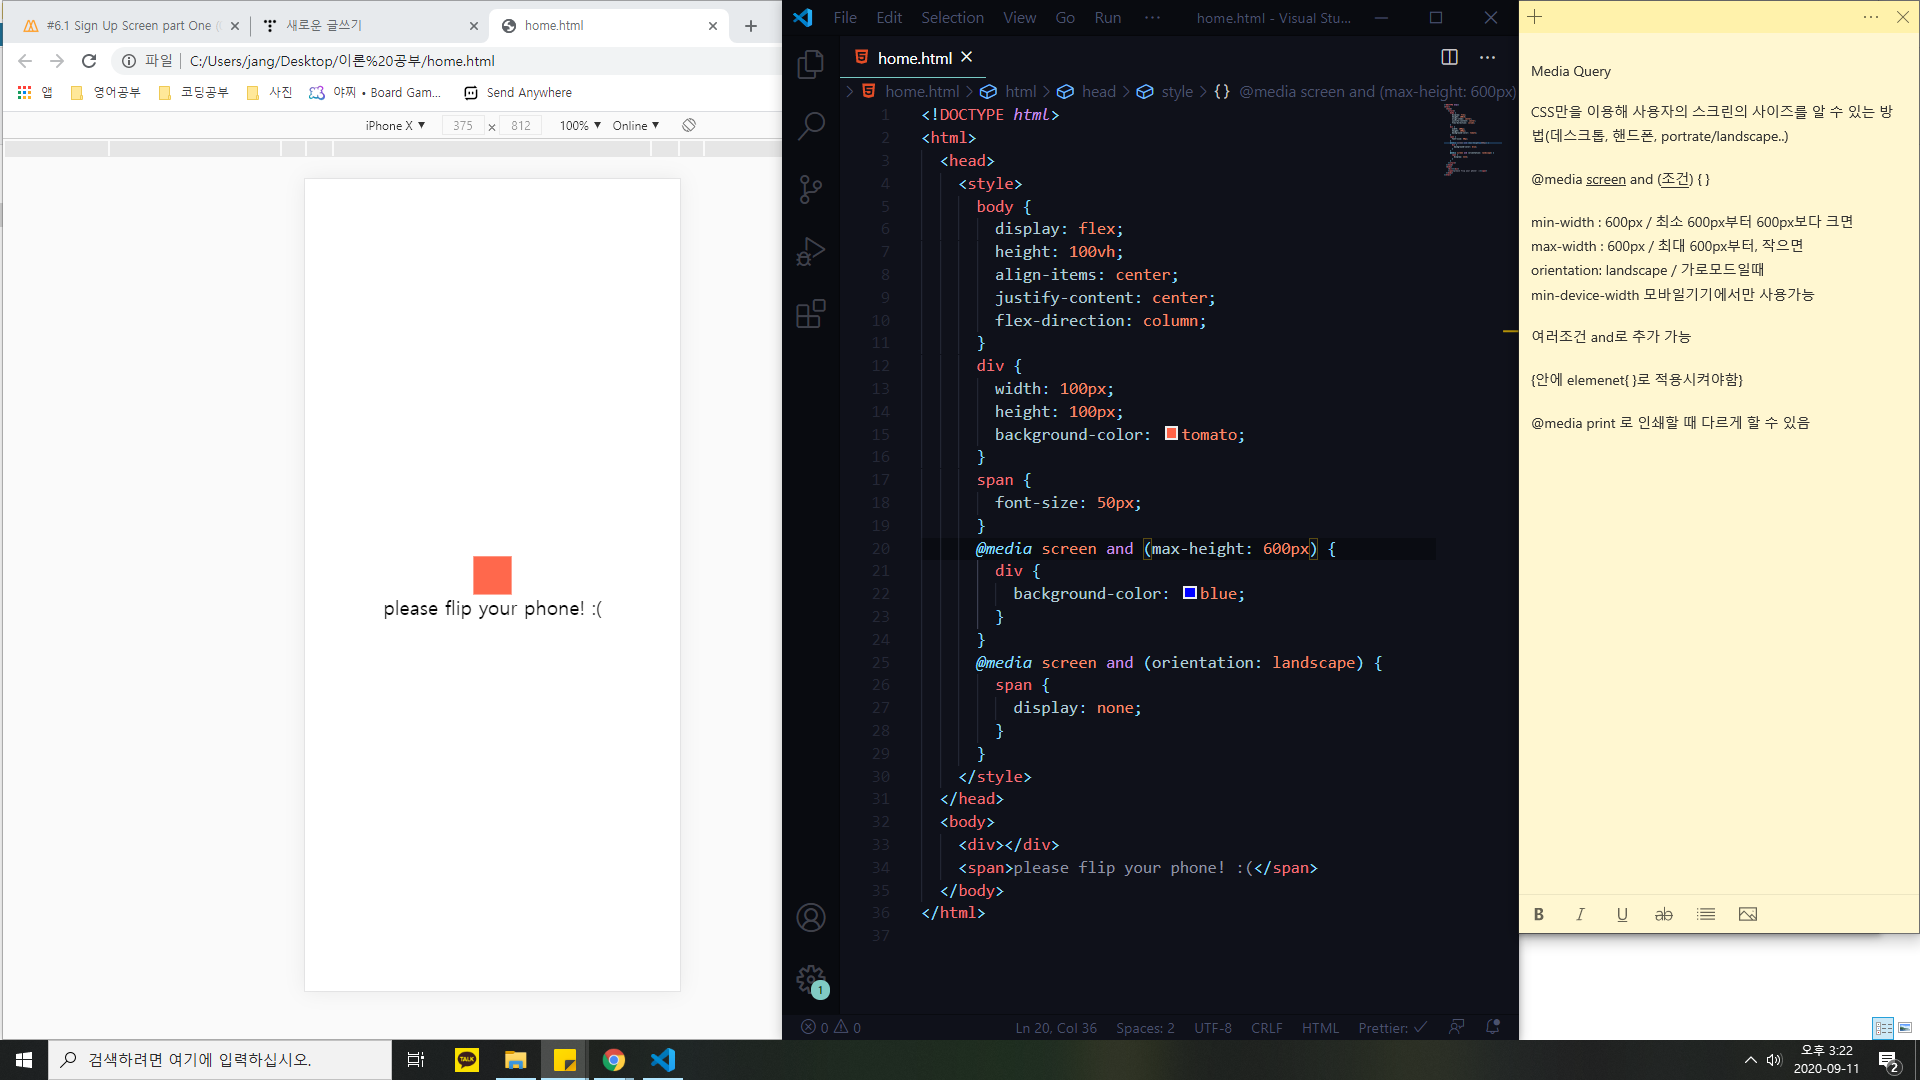Toggle italic formatting in Sticky Notes
This screenshot has width=1920, height=1080.
coord(1580,914)
